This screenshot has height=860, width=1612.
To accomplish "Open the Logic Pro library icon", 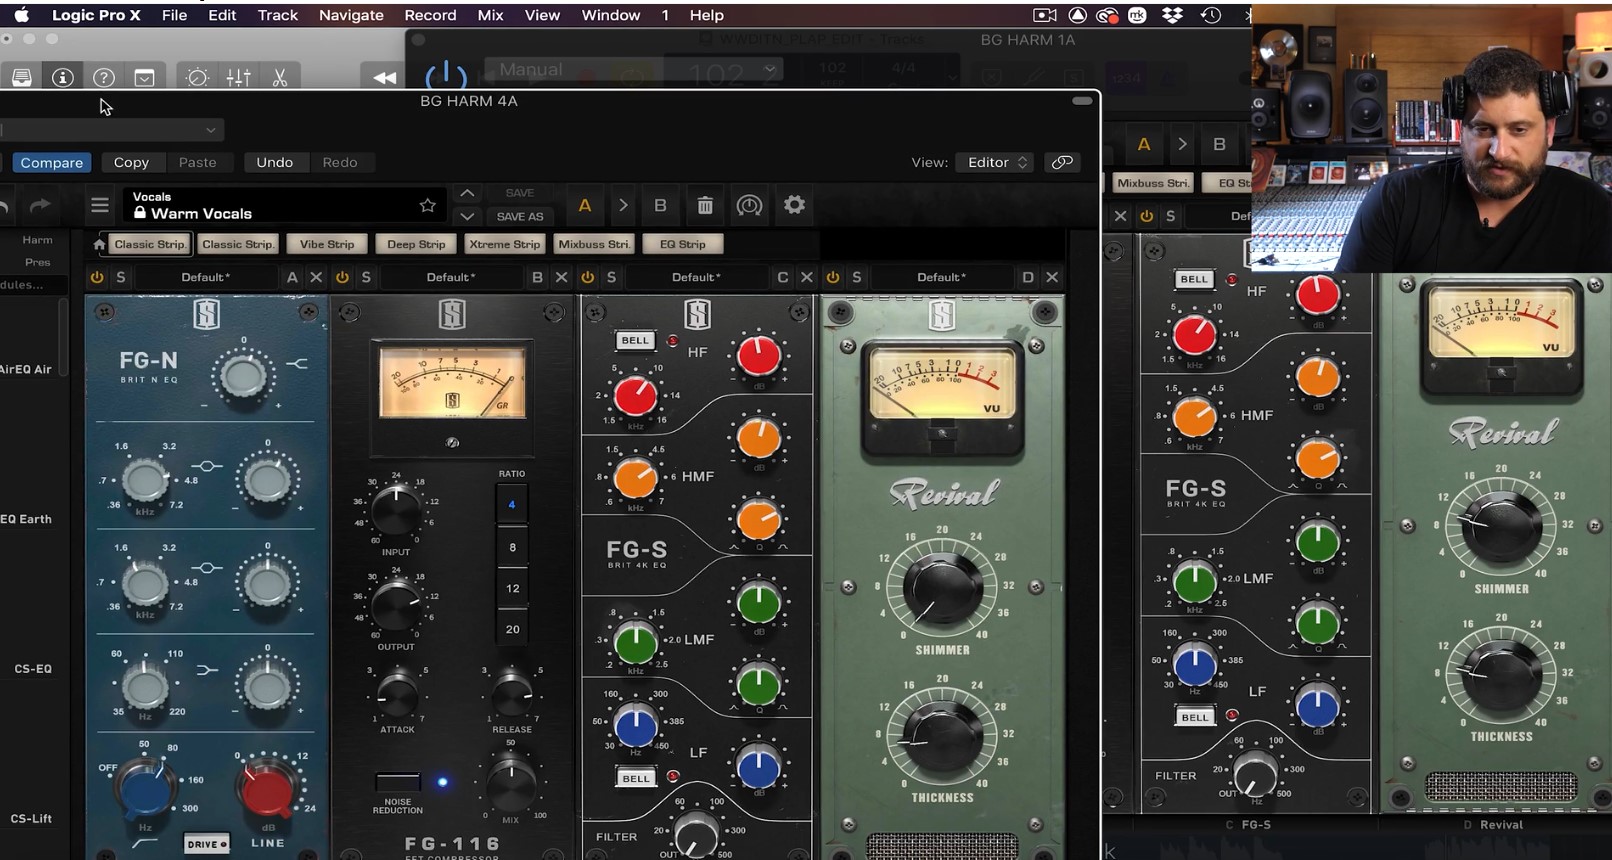I will click(22, 77).
